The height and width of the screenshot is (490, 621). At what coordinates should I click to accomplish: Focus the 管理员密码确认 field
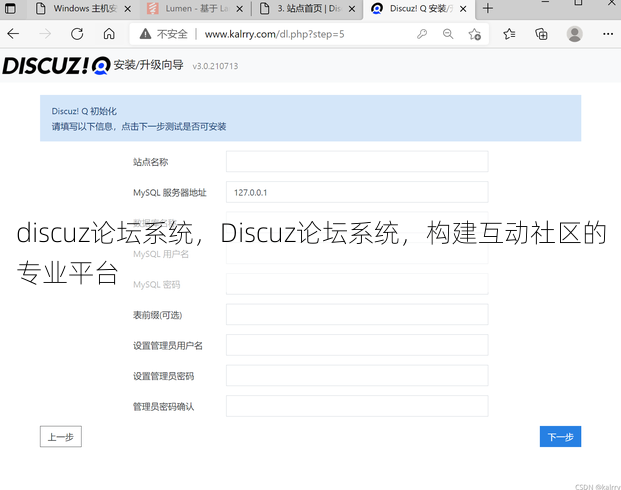357,406
